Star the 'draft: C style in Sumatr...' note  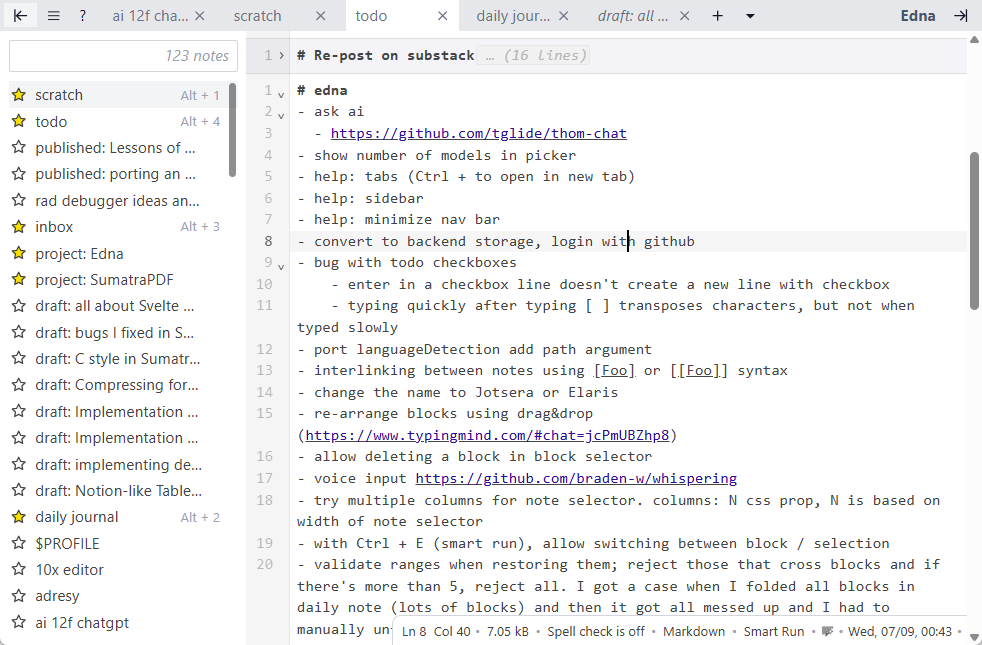(19, 358)
